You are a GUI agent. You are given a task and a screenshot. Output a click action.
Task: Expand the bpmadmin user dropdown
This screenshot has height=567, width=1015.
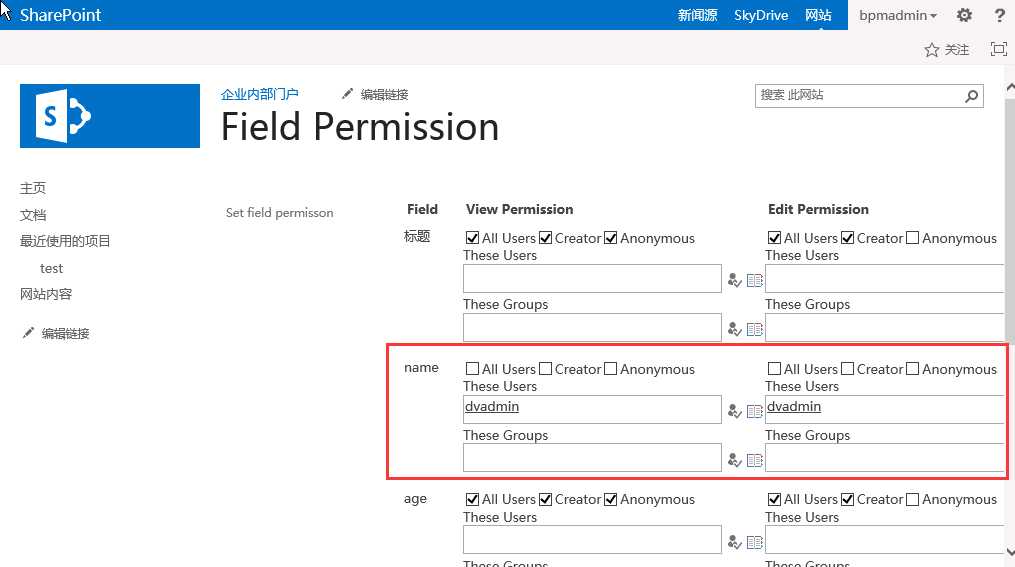coord(898,15)
